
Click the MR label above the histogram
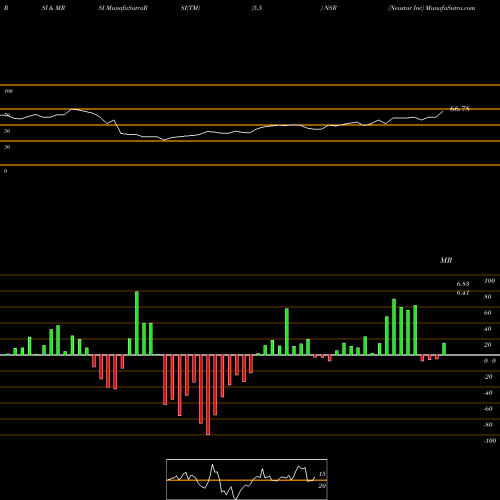(446, 260)
